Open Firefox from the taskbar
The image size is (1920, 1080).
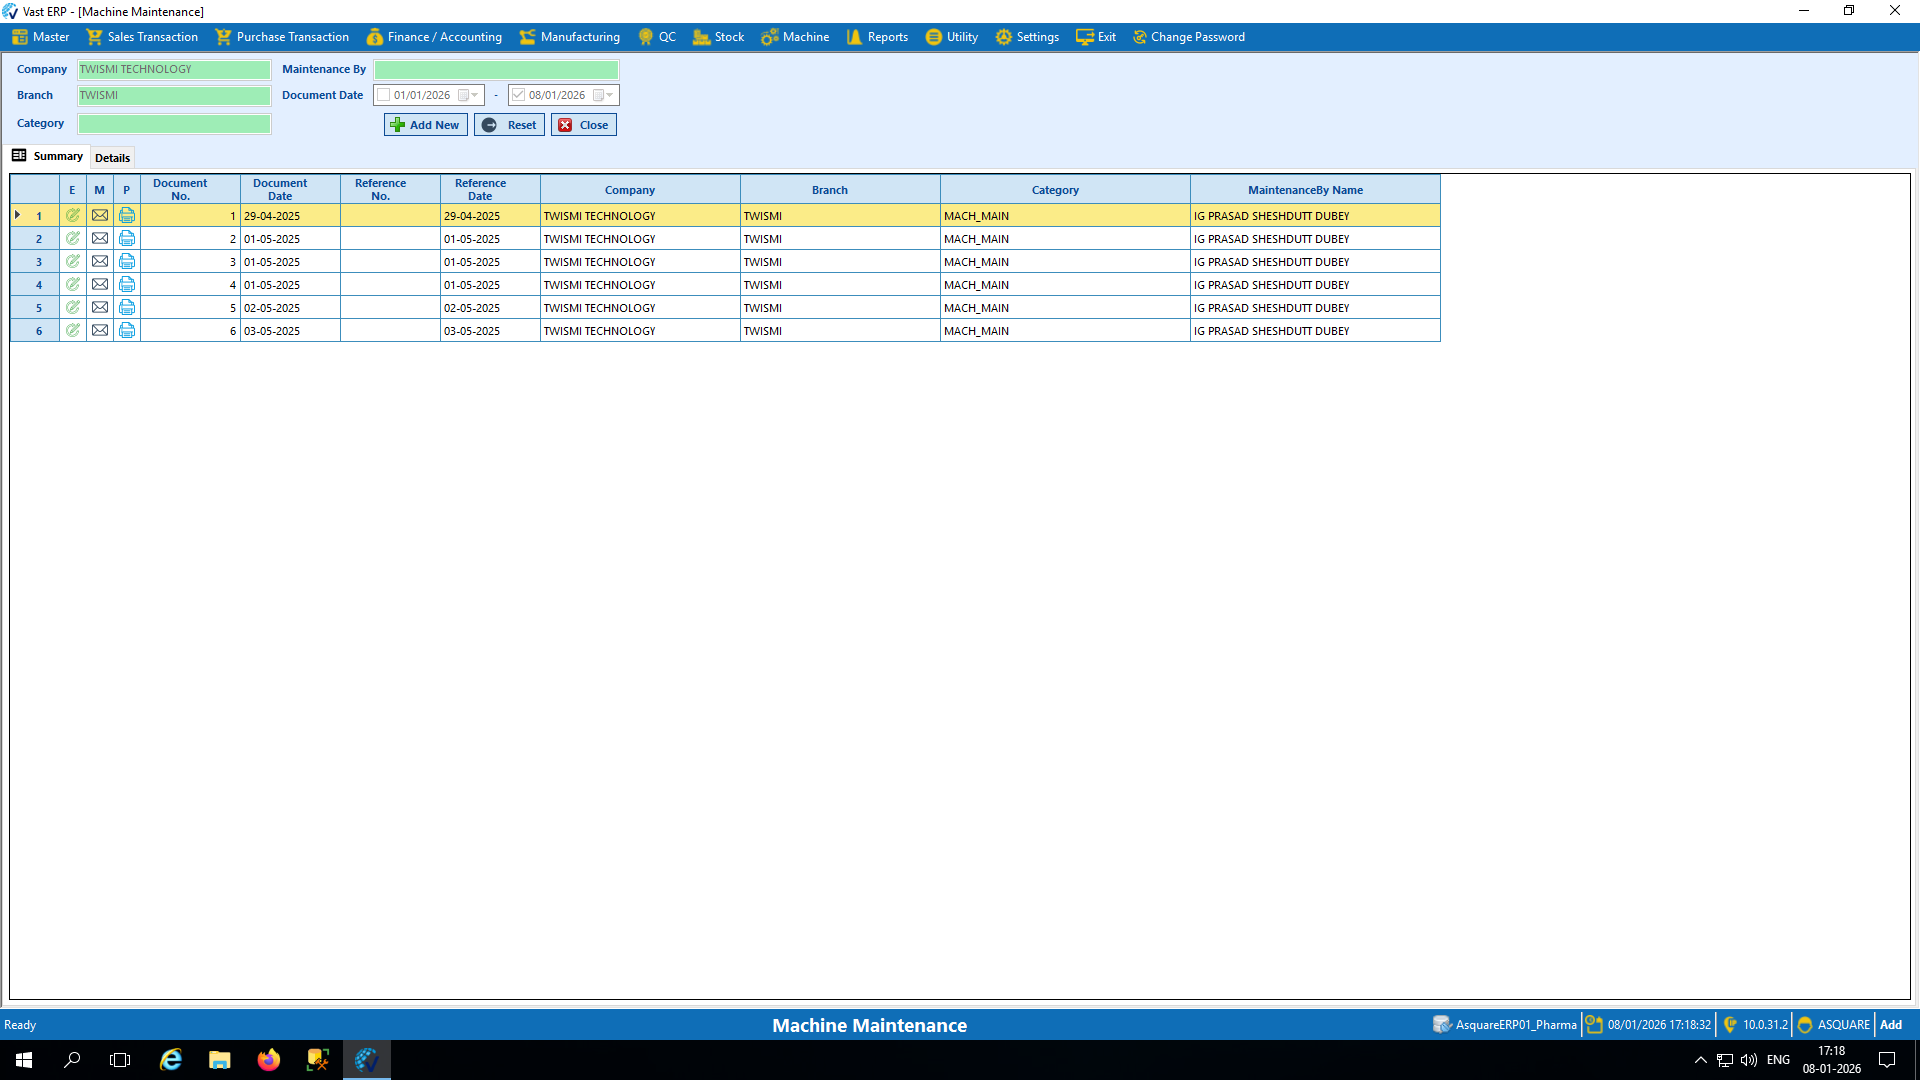(x=268, y=1060)
